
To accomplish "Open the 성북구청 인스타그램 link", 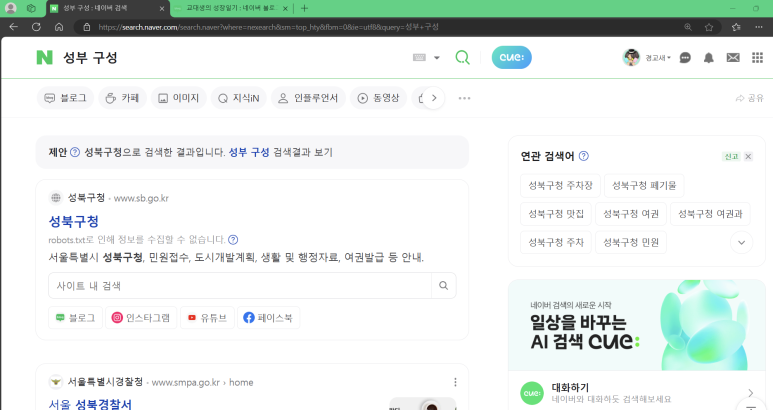I will pos(141,318).
